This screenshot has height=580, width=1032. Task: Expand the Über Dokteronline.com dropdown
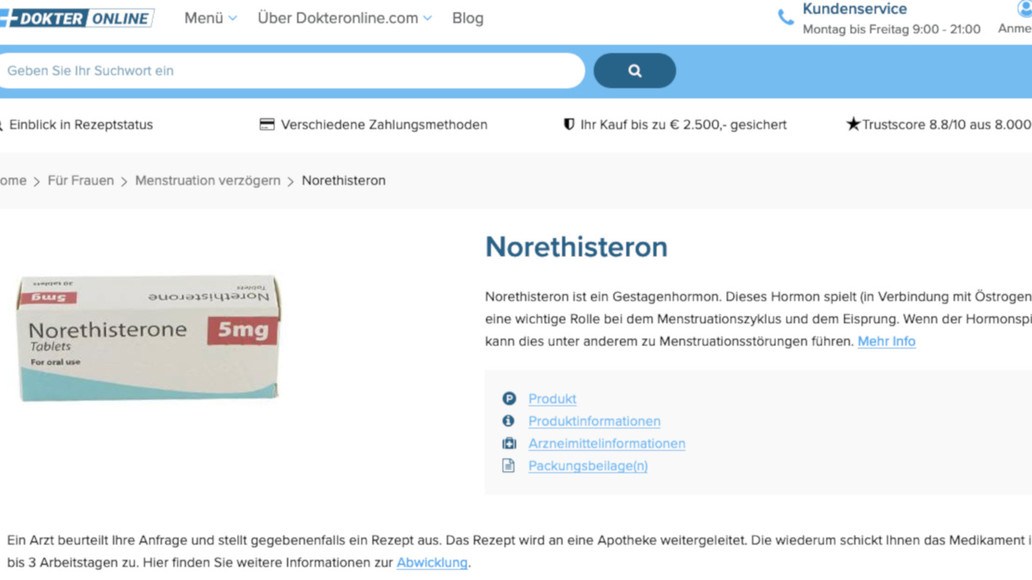(344, 18)
